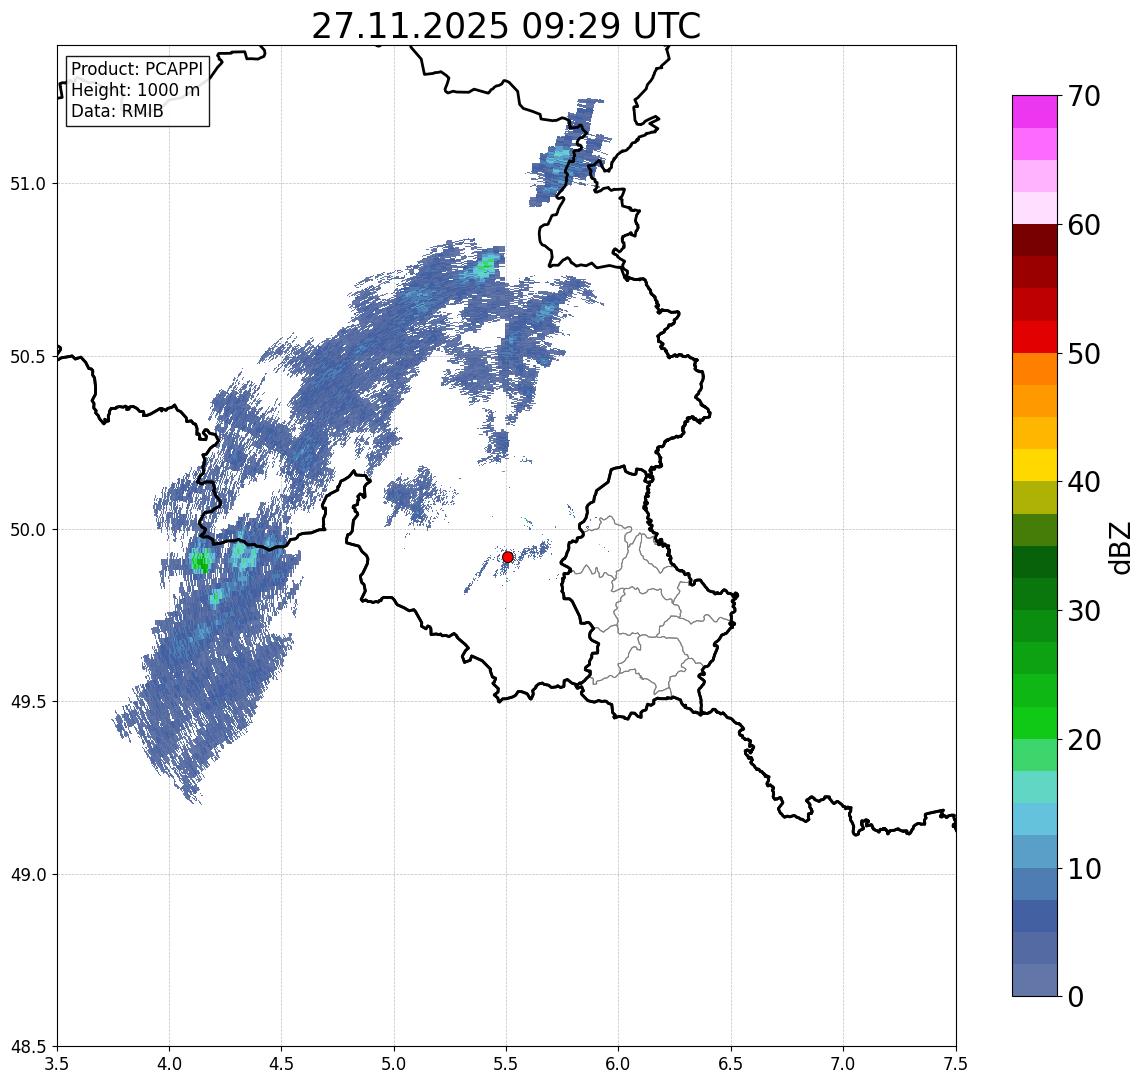Click the longitude label 7.5

[x=956, y=1064]
